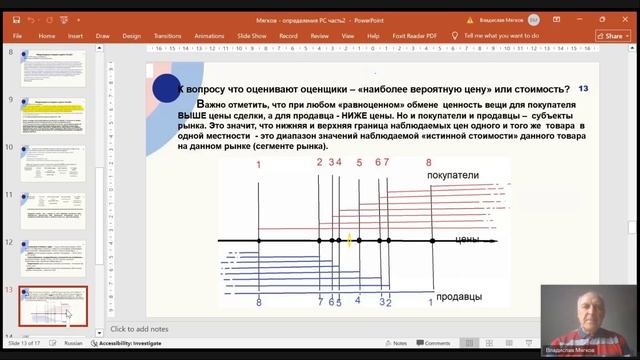Screen dimensions: 640x360
Task: Click slide editor scroll up arrow at right edge
Action: (x=632, y=48)
